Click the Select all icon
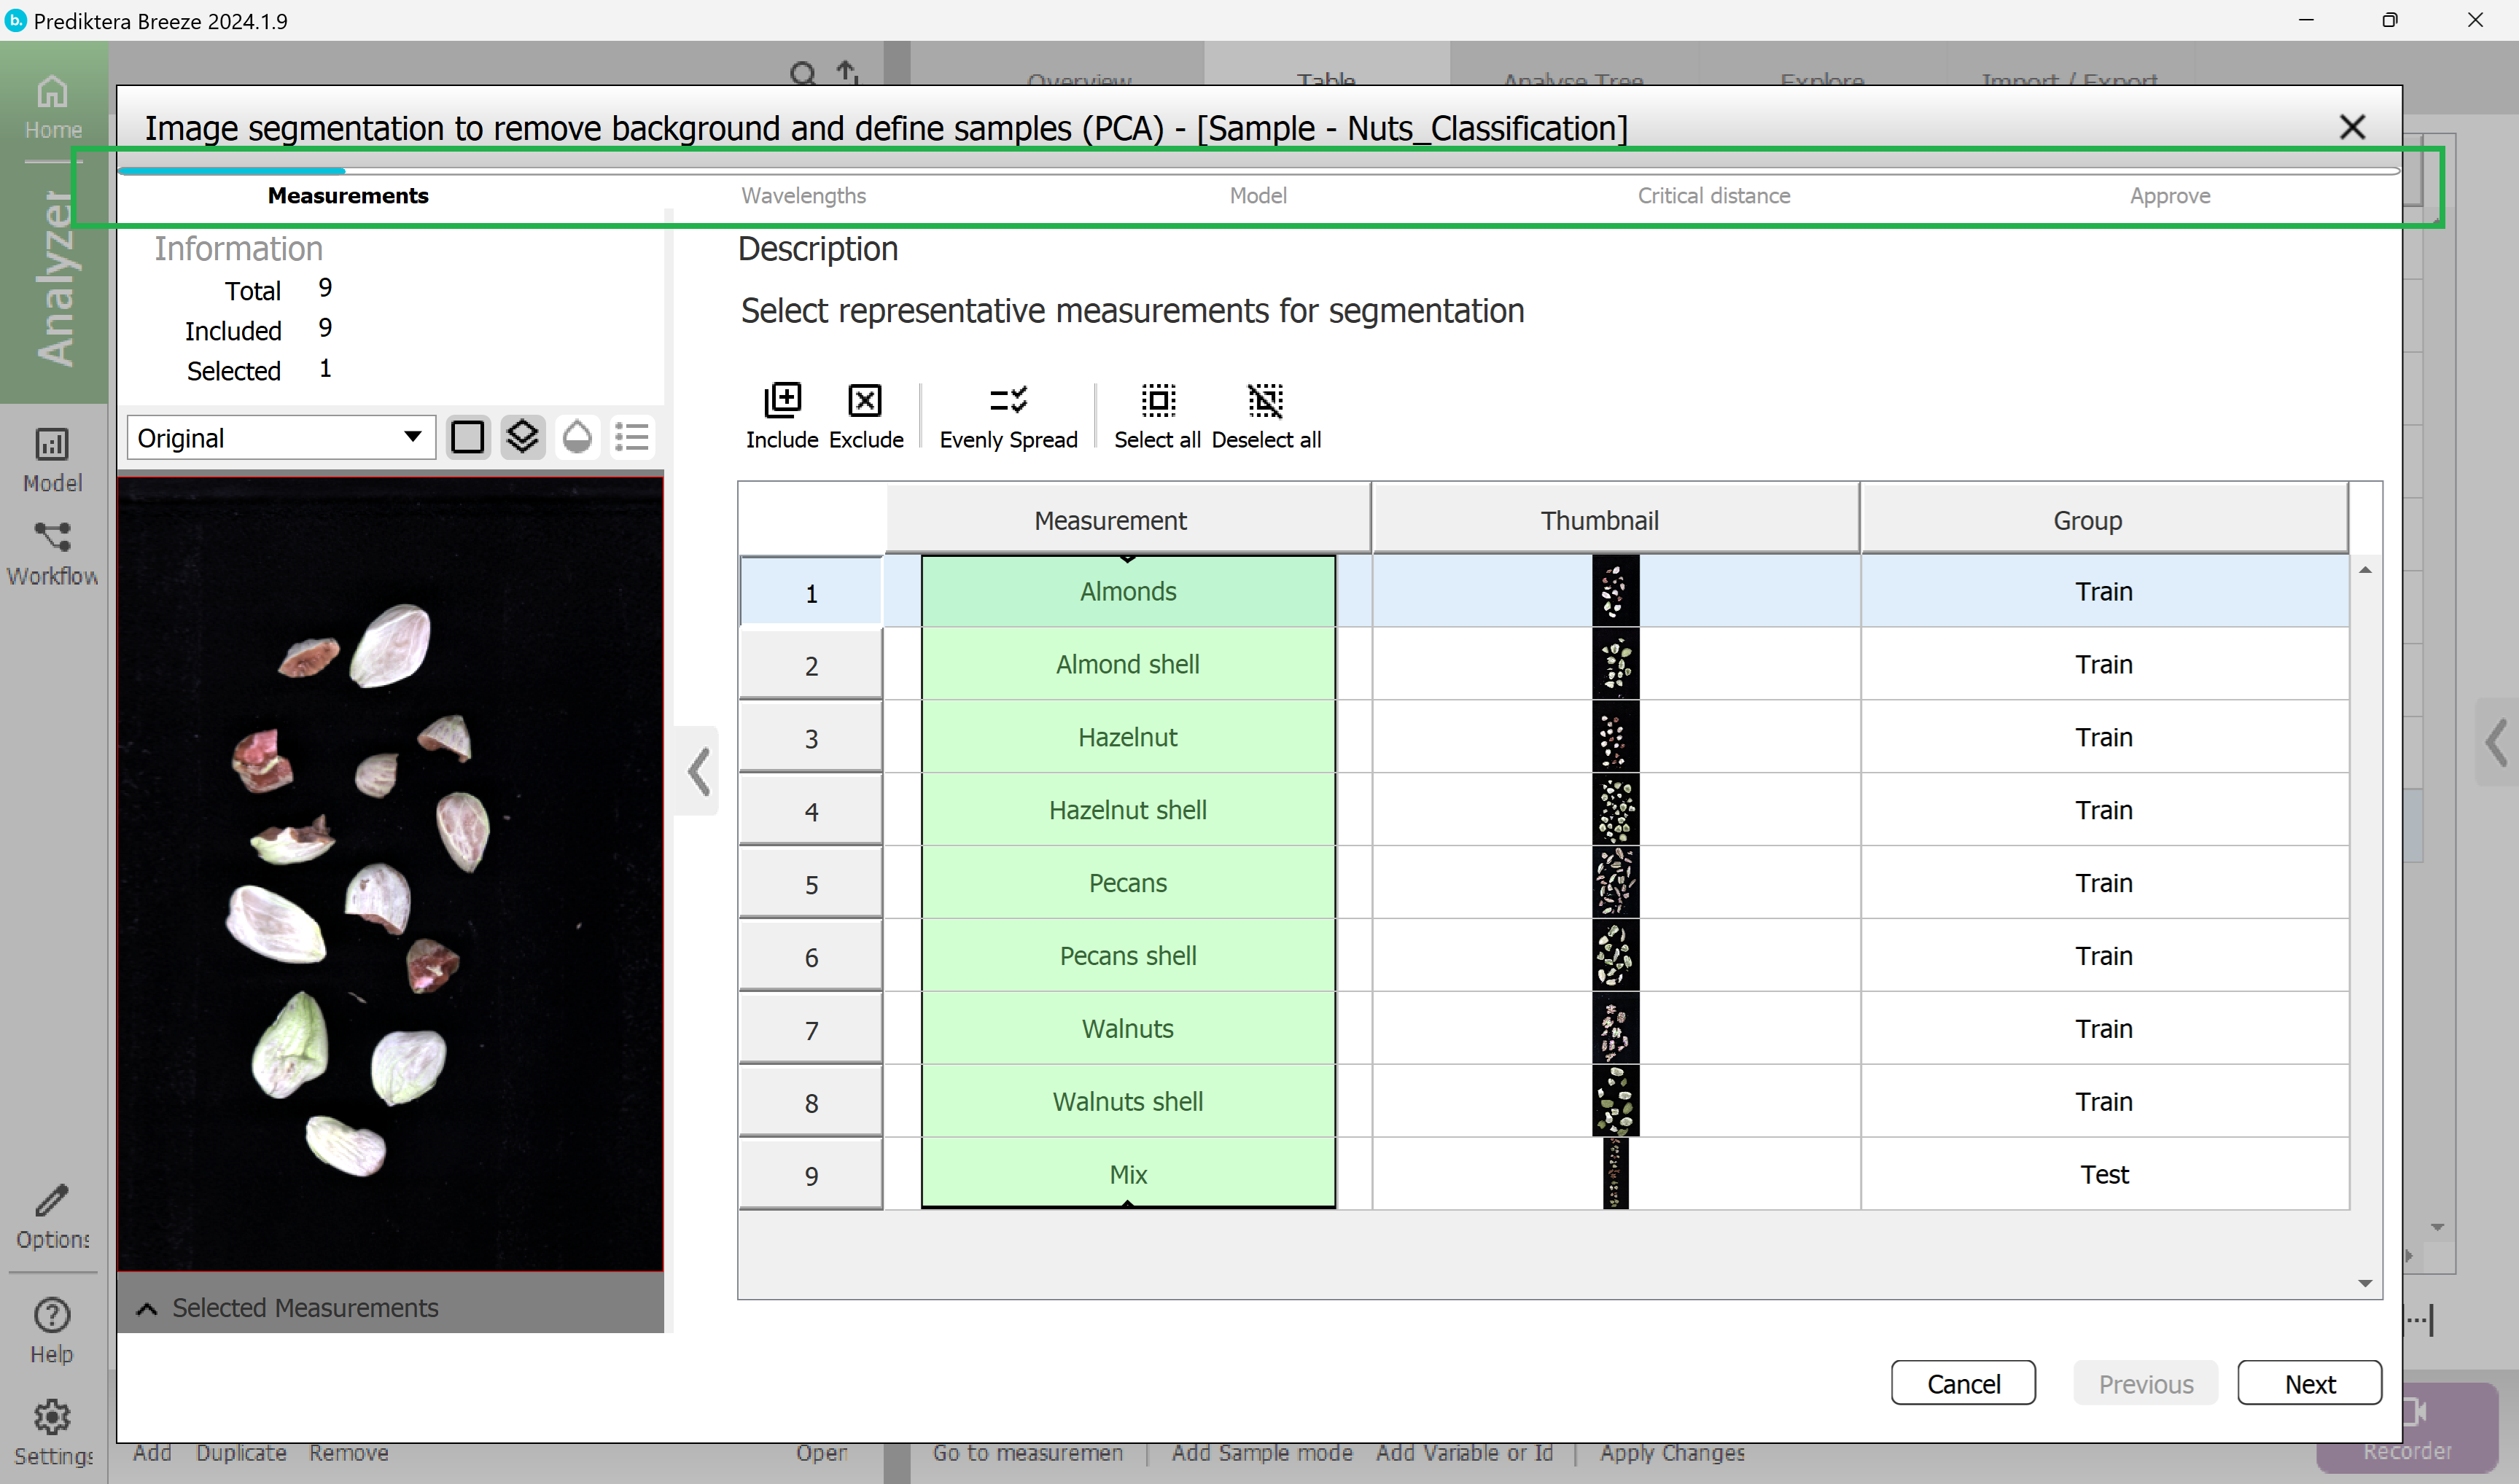This screenshot has height=1484, width=2519. coord(1158,400)
